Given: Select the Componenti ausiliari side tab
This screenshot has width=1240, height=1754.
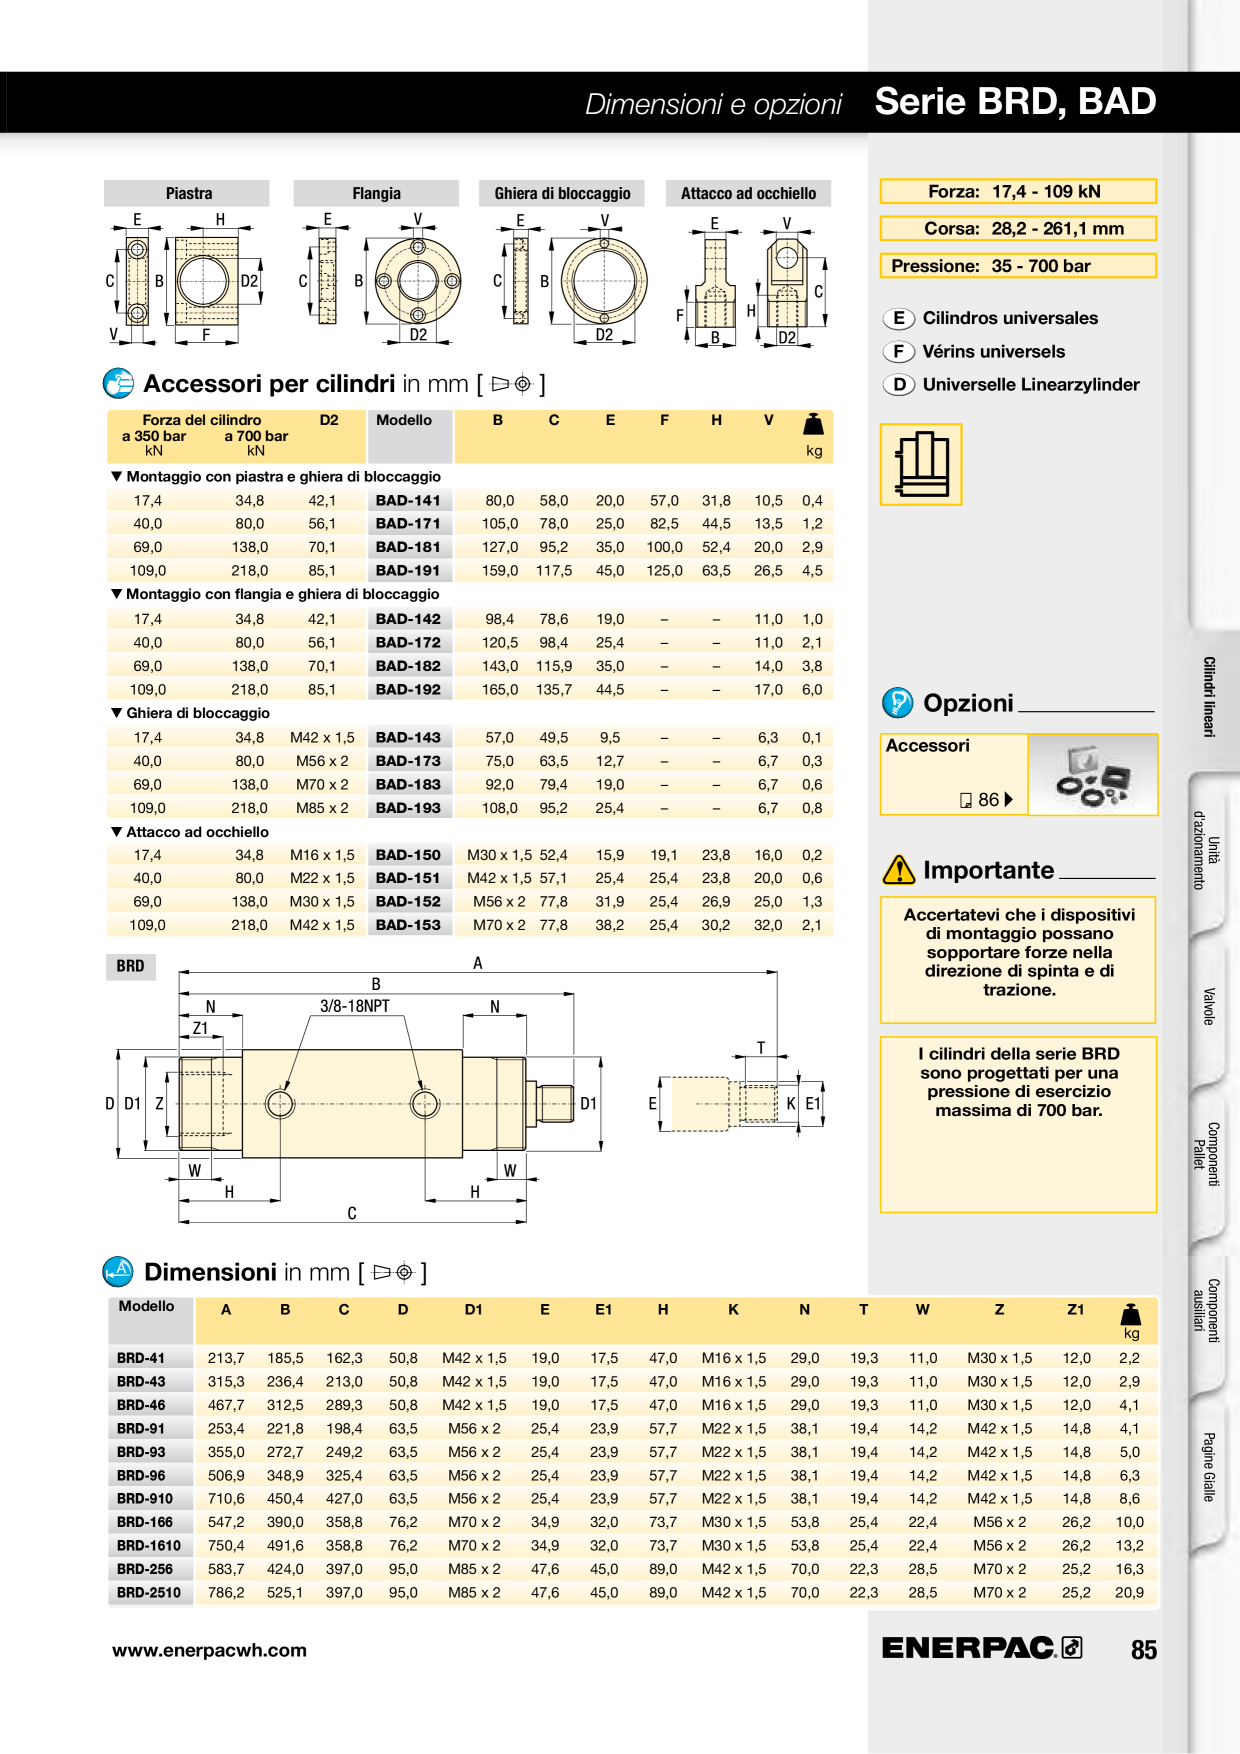Looking at the screenshot, I should point(1205,1310).
